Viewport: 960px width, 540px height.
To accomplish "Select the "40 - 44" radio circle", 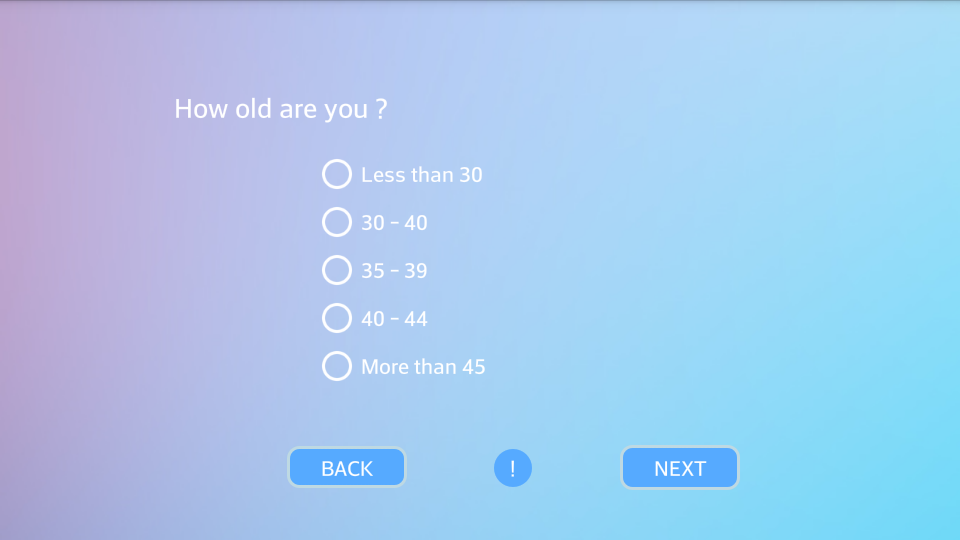I will tap(337, 318).
